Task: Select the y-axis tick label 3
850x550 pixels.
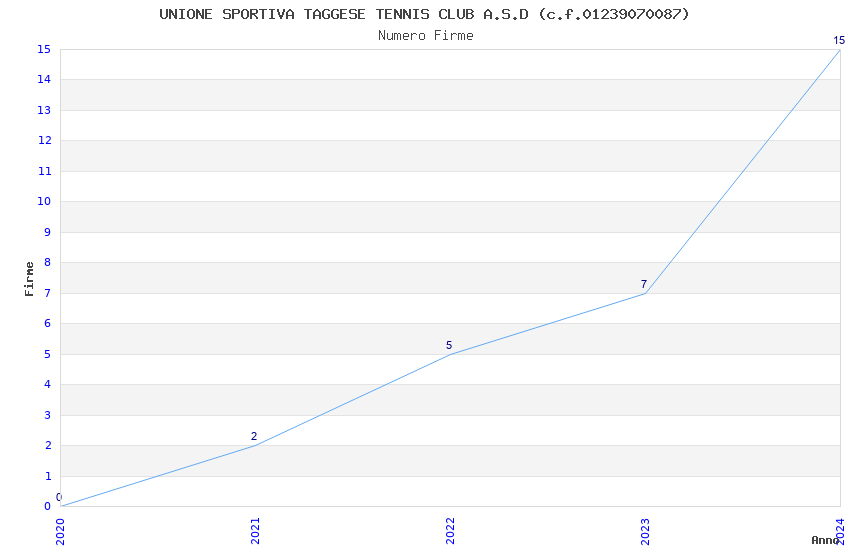Action: (47, 415)
